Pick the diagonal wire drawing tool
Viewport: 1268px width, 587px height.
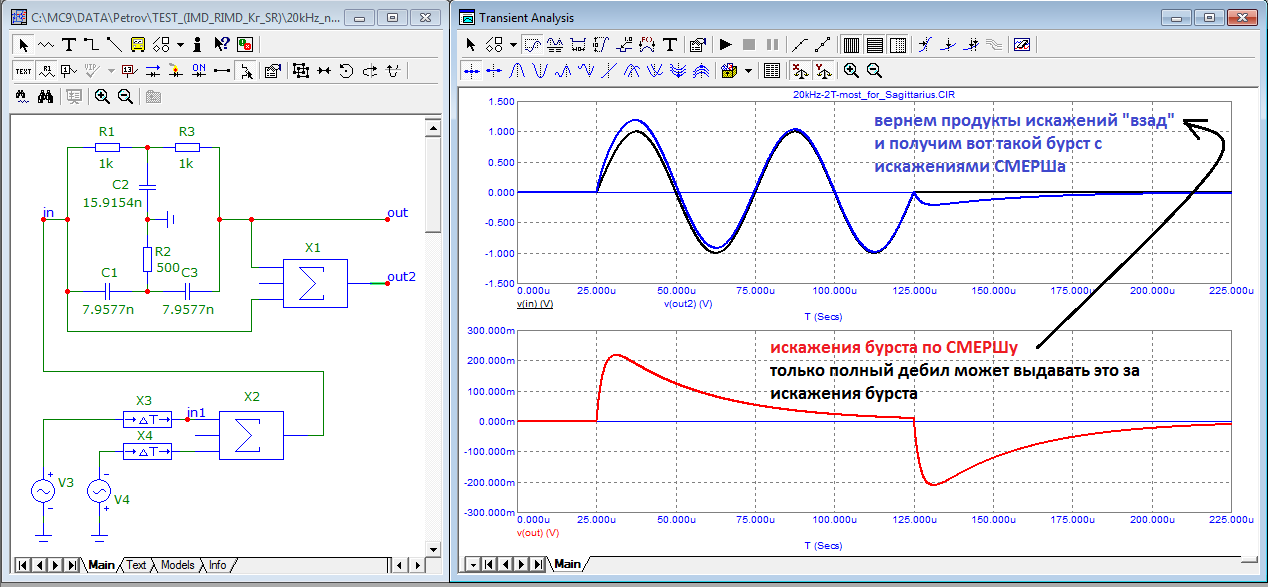[113, 44]
